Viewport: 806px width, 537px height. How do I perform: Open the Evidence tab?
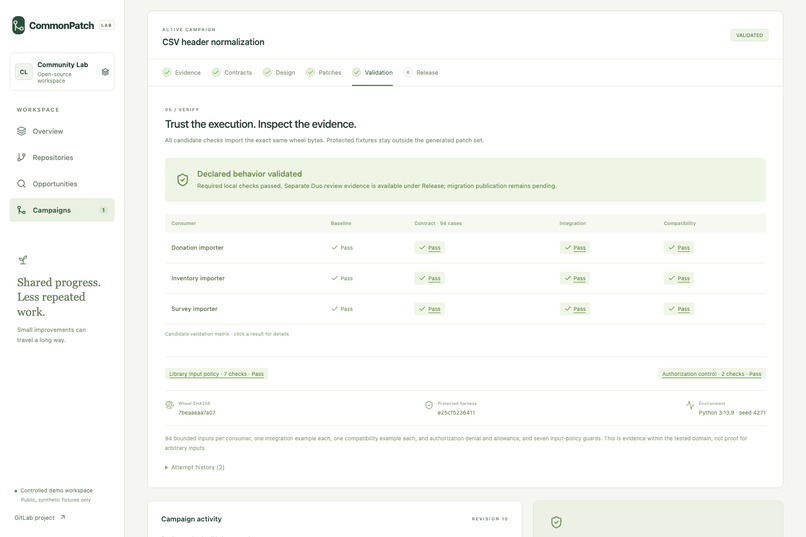(x=181, y=72)
